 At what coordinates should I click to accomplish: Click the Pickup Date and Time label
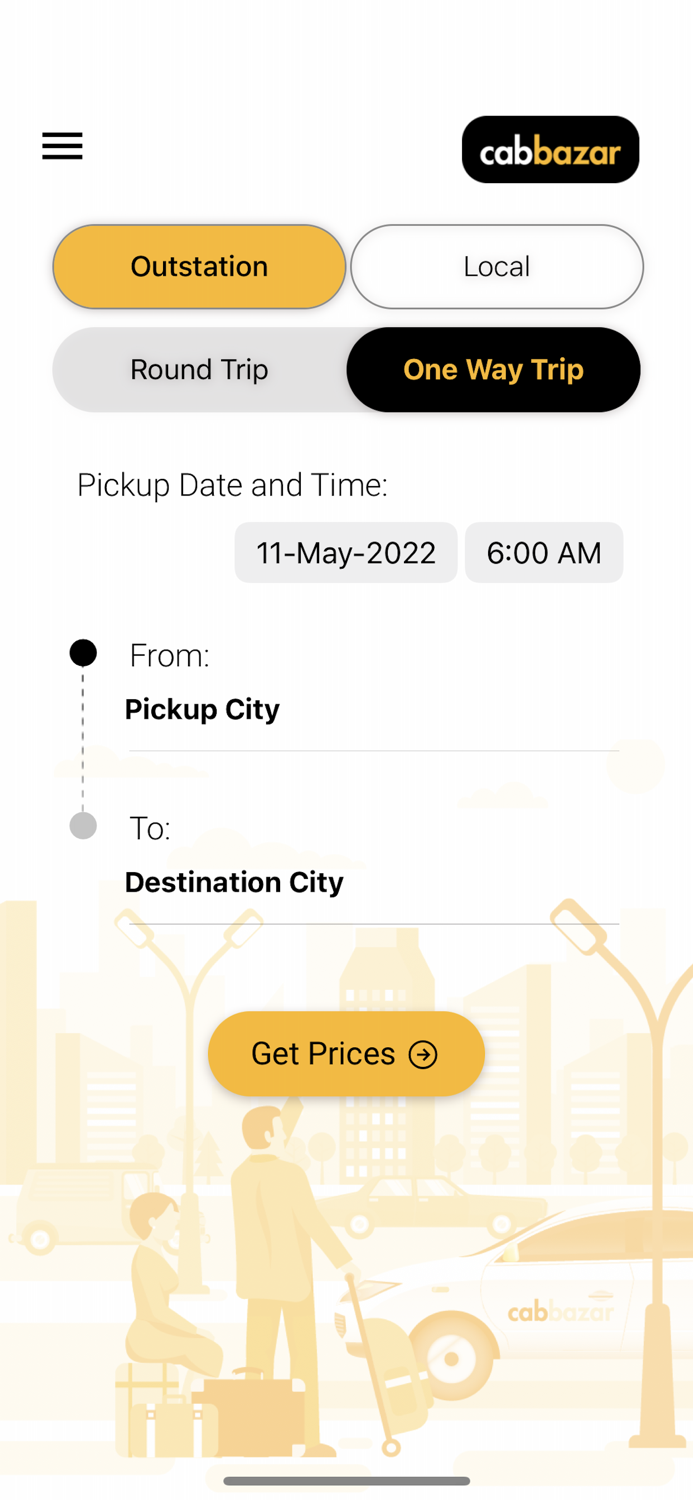click(x=231, y=484)
